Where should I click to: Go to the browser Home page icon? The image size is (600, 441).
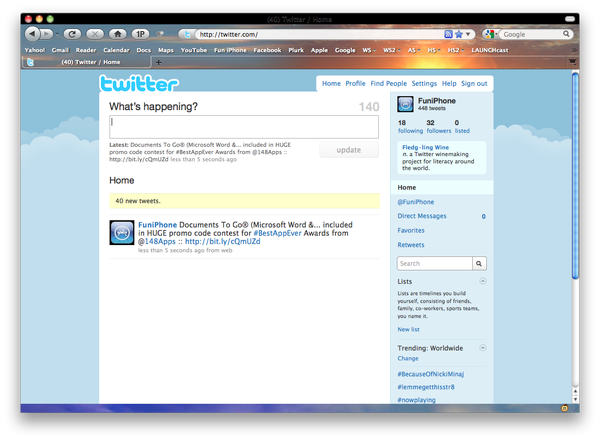point(118,34)
